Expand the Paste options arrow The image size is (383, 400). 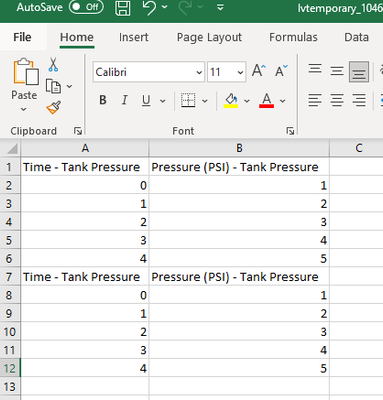pos(23,109)
